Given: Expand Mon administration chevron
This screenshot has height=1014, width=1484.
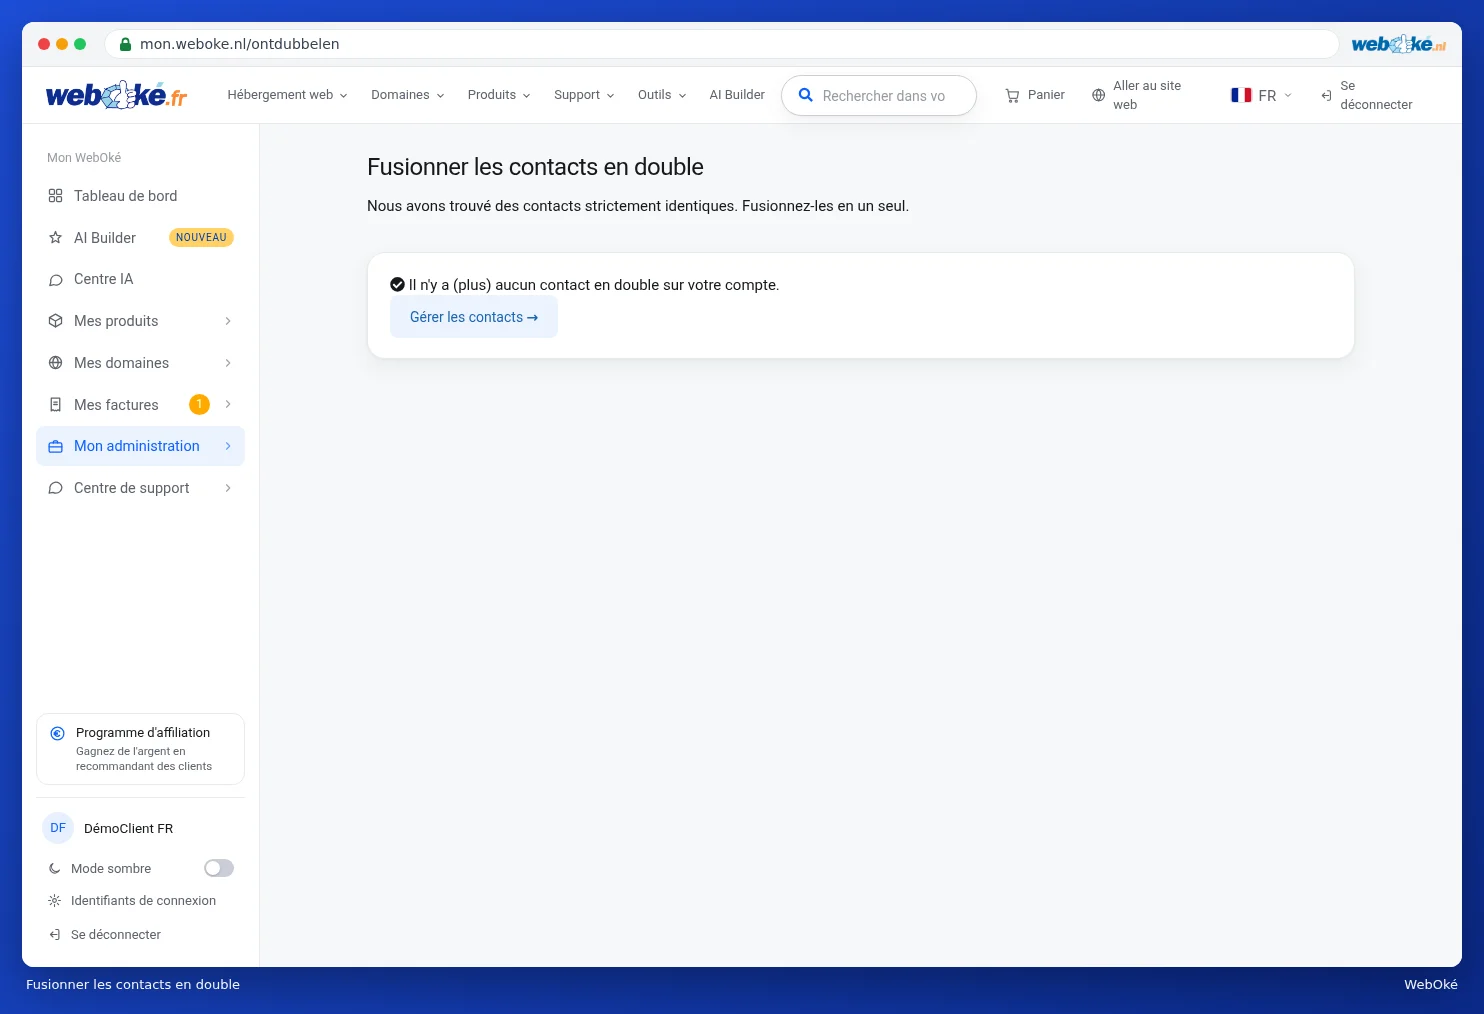Looking at the screenshot, I should (x=228, y=446).
